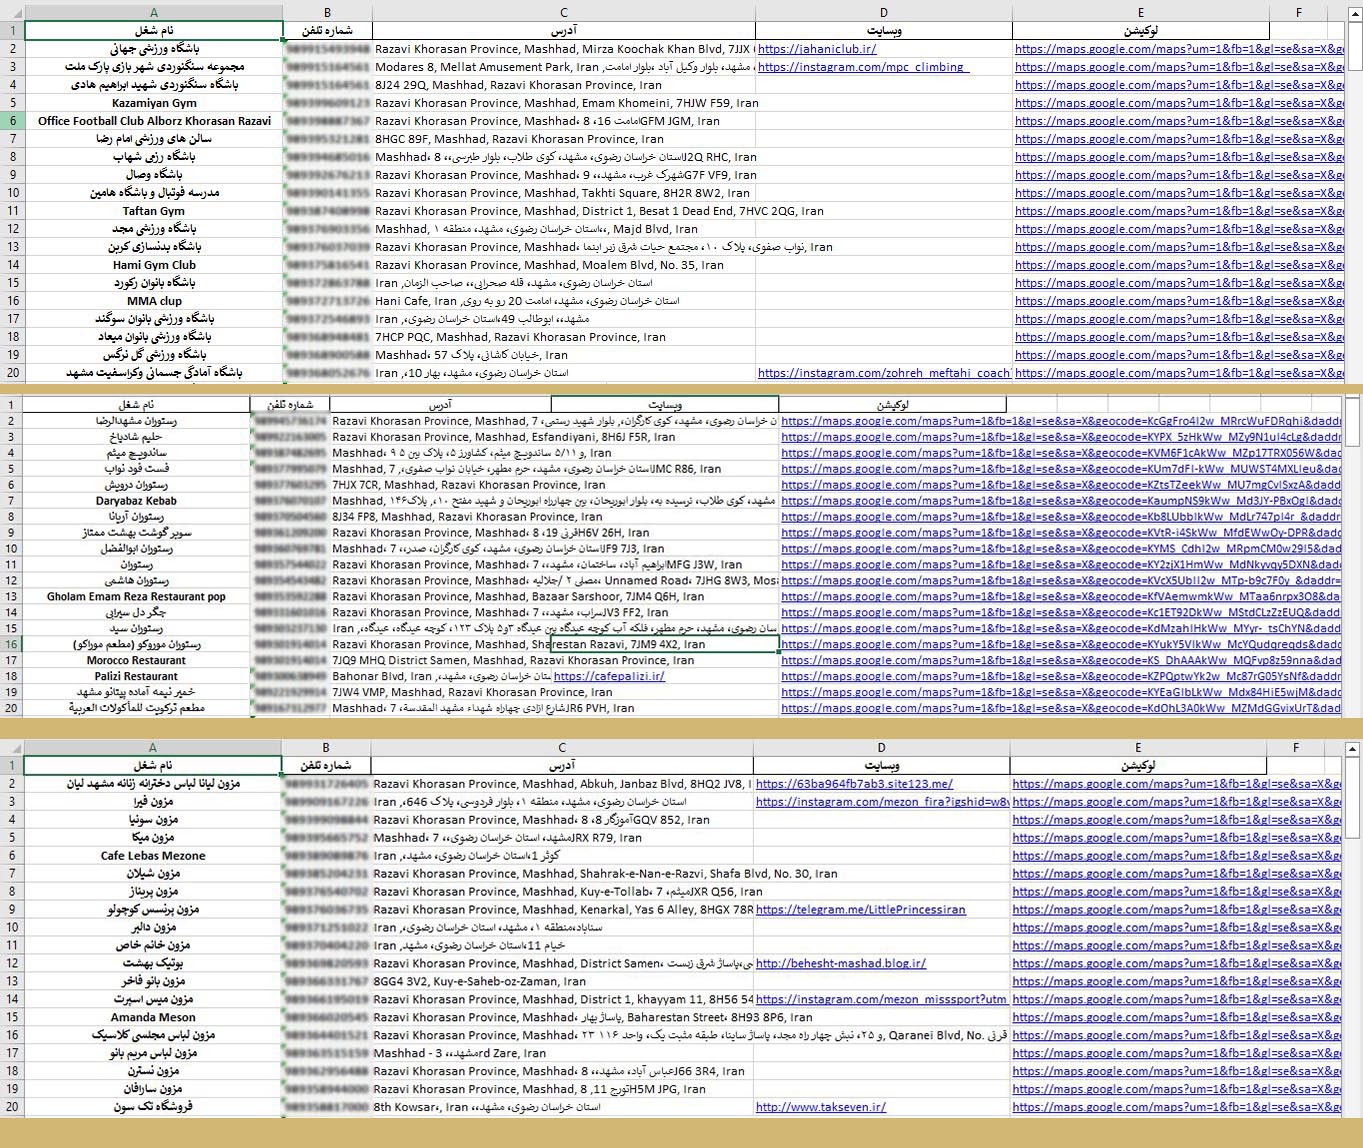
Task: Select the Daryabaz Kebab cell
Action: click(136, 501)
